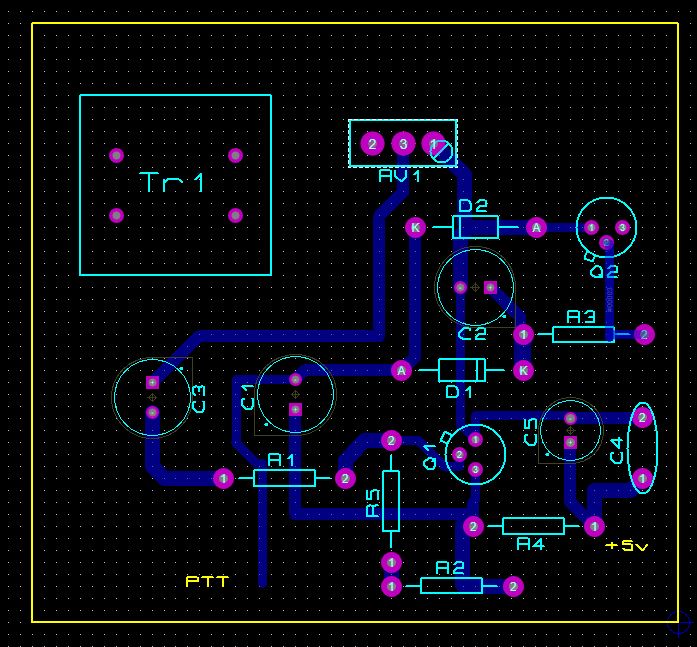Select the Q2 designator label
Screen dimensions: 697x647
coord(604,272)
